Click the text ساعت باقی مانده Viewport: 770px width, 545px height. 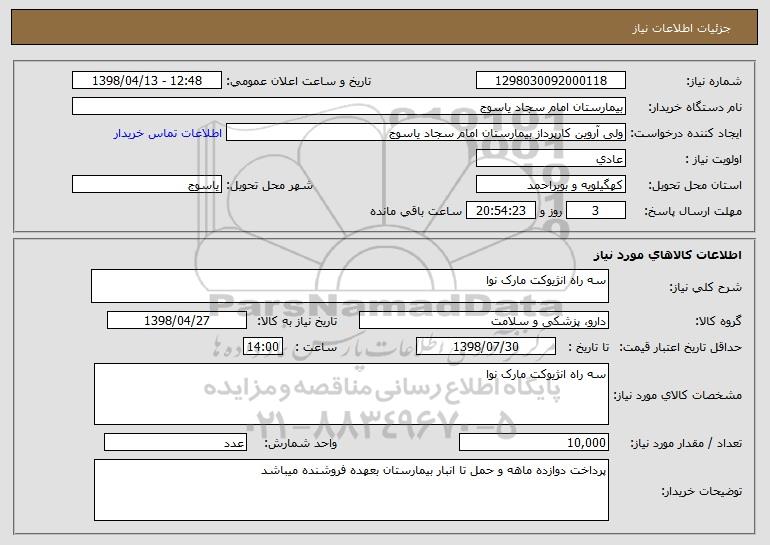click(x=415, y=212)
